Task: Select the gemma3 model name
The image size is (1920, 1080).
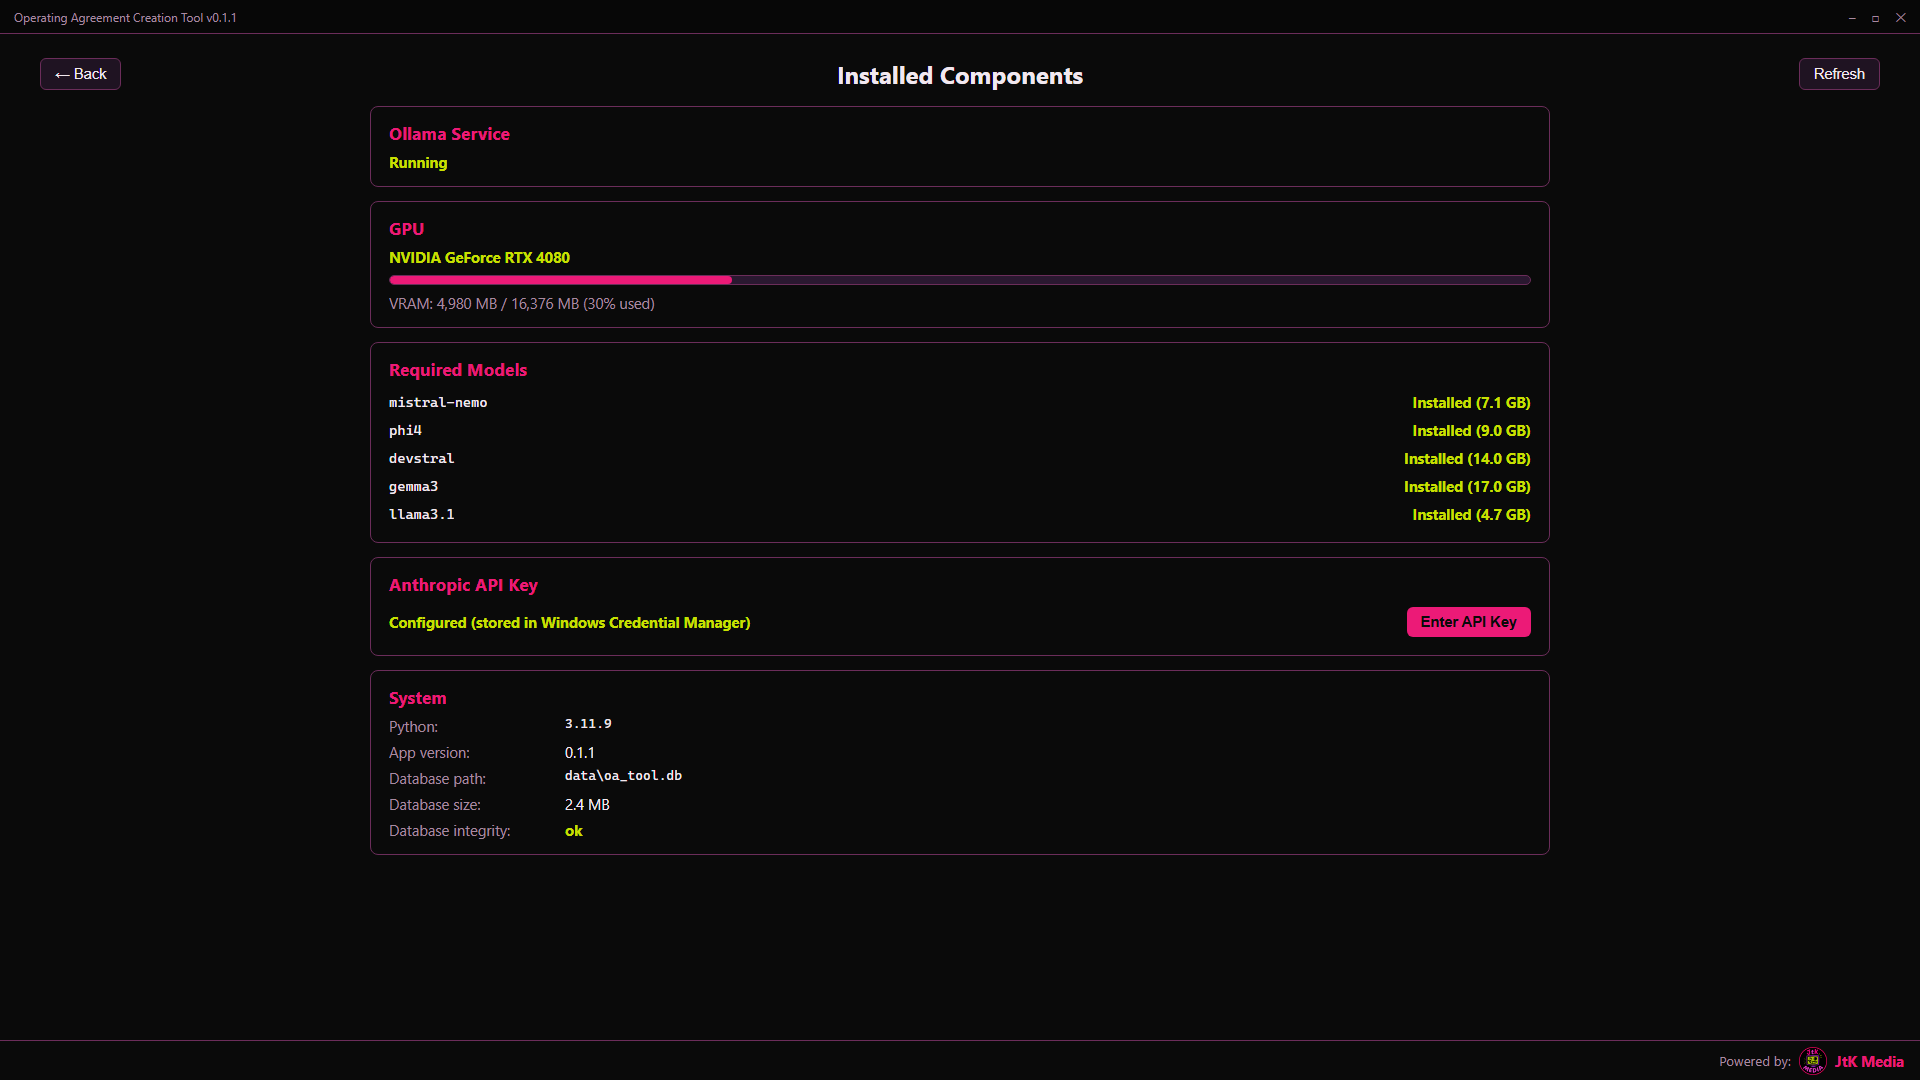Action: tap(413, 487)
